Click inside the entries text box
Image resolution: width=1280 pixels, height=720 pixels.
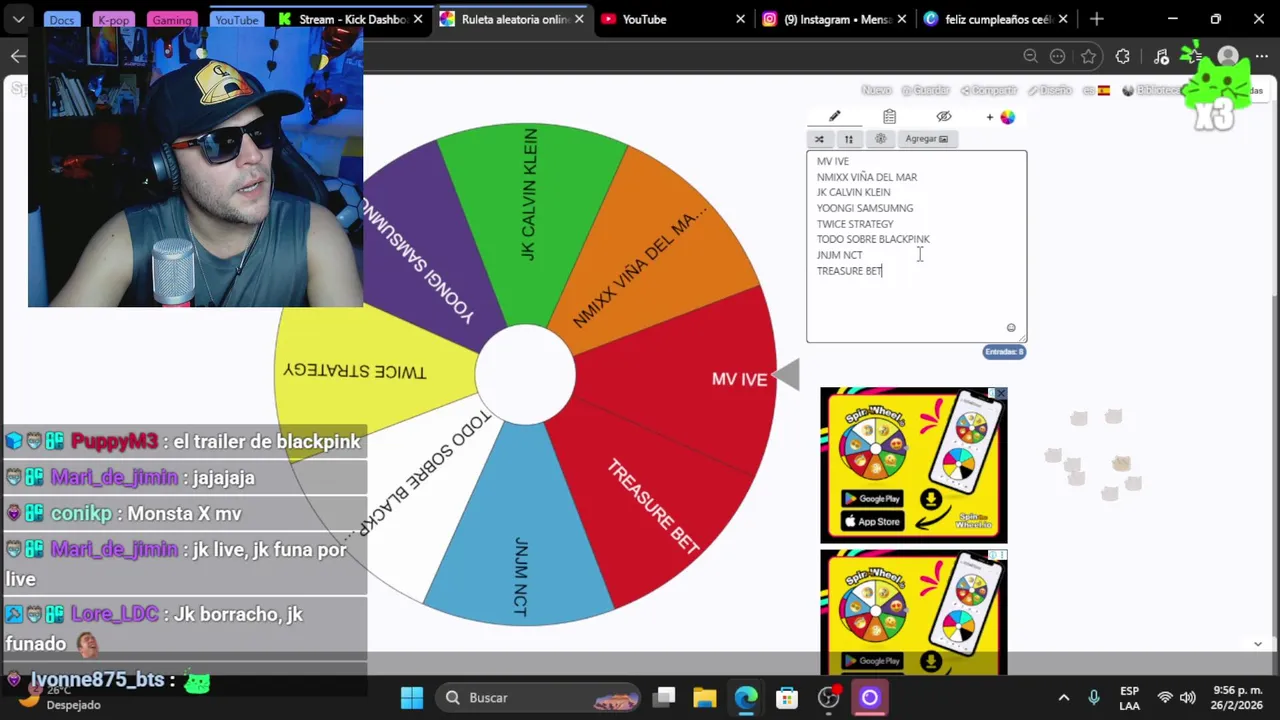tap(916, 246)
